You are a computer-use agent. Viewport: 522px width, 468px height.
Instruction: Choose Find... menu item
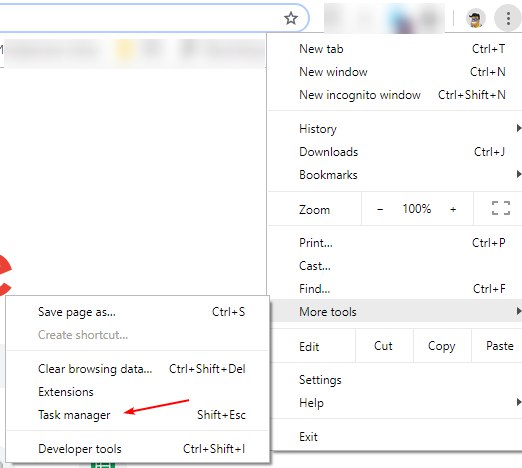395,289
